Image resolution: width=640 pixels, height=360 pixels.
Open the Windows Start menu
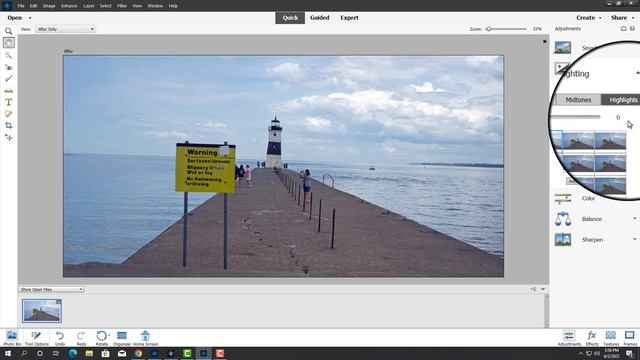point(8,353)
